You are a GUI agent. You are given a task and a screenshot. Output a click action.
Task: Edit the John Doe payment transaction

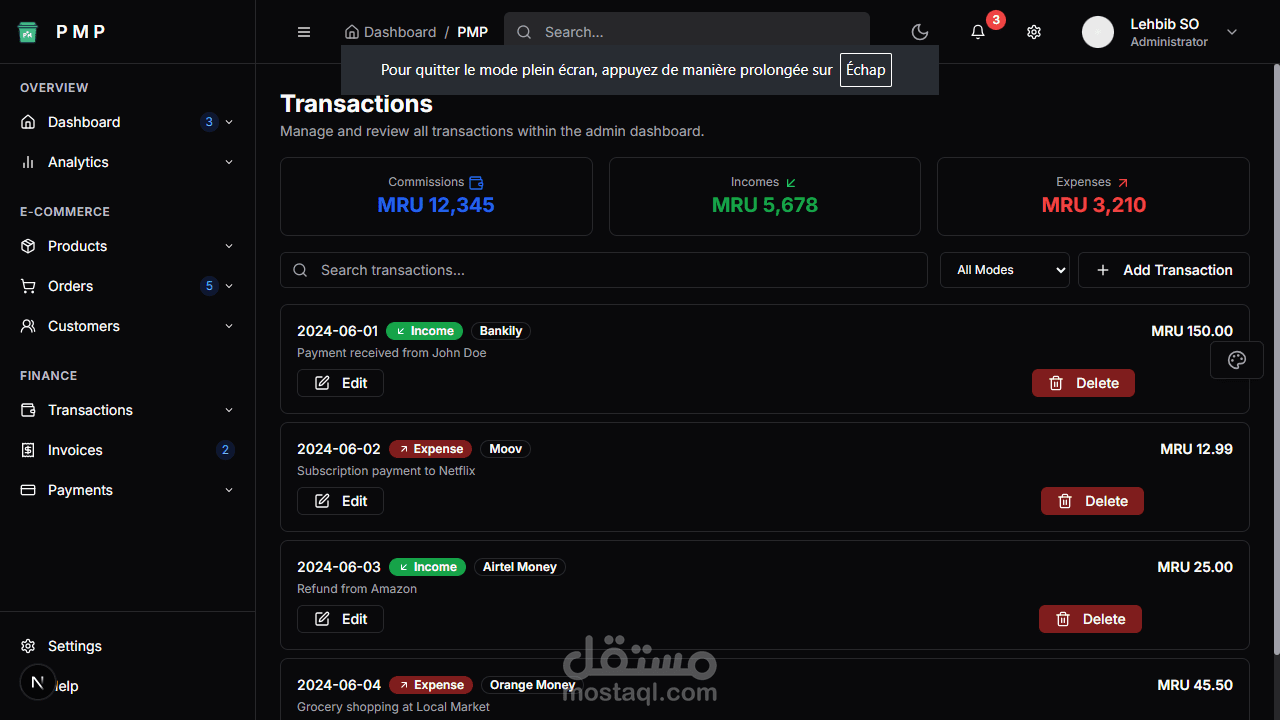coord(340,383)
